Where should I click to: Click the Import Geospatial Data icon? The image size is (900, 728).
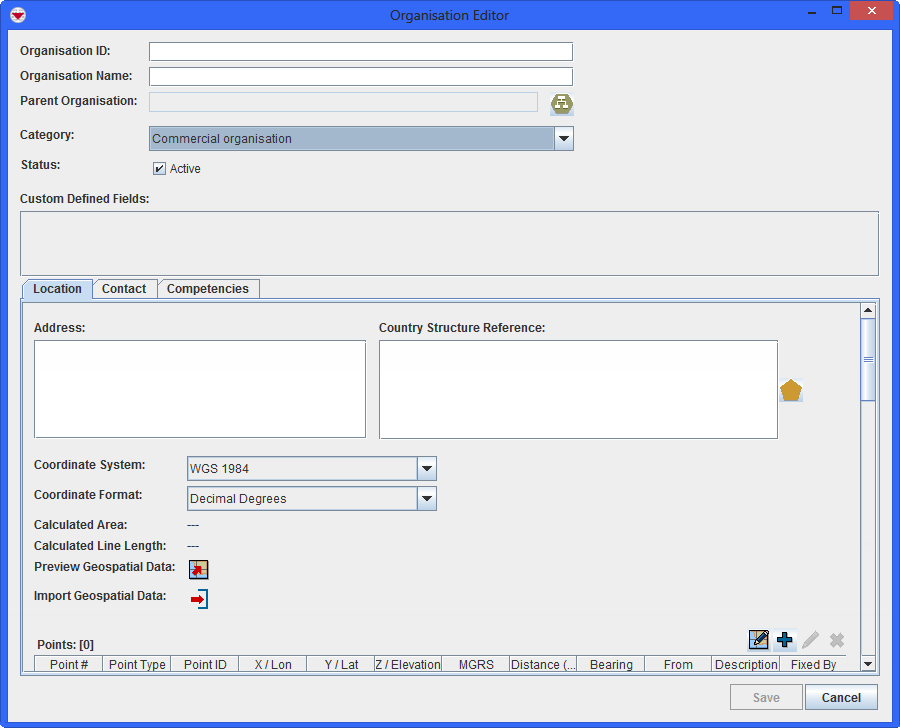[x=198, y=599]
